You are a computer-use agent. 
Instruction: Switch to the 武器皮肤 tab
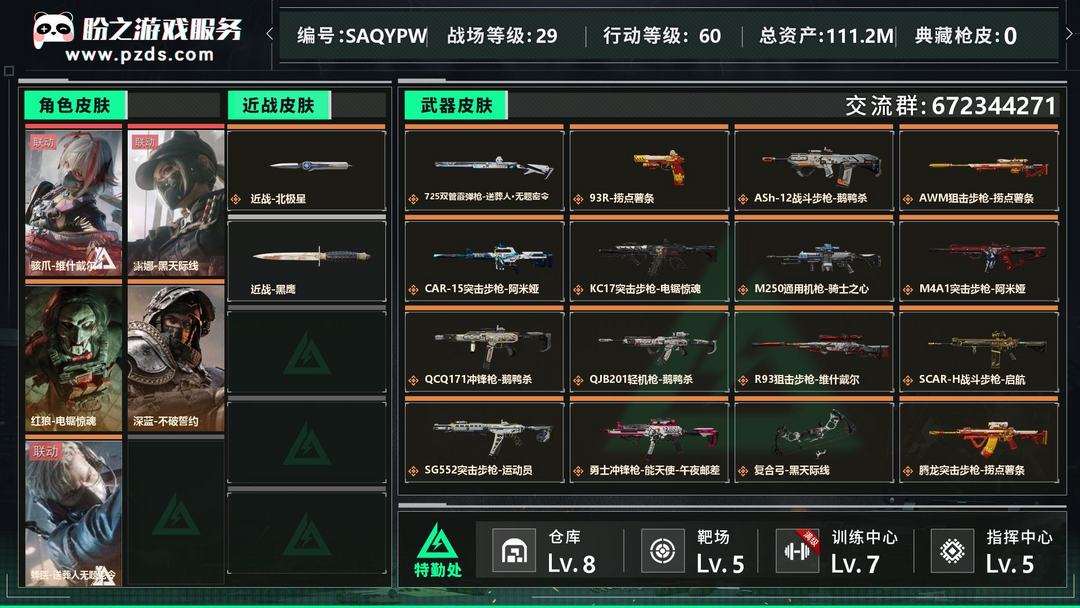tap(456, 105)
